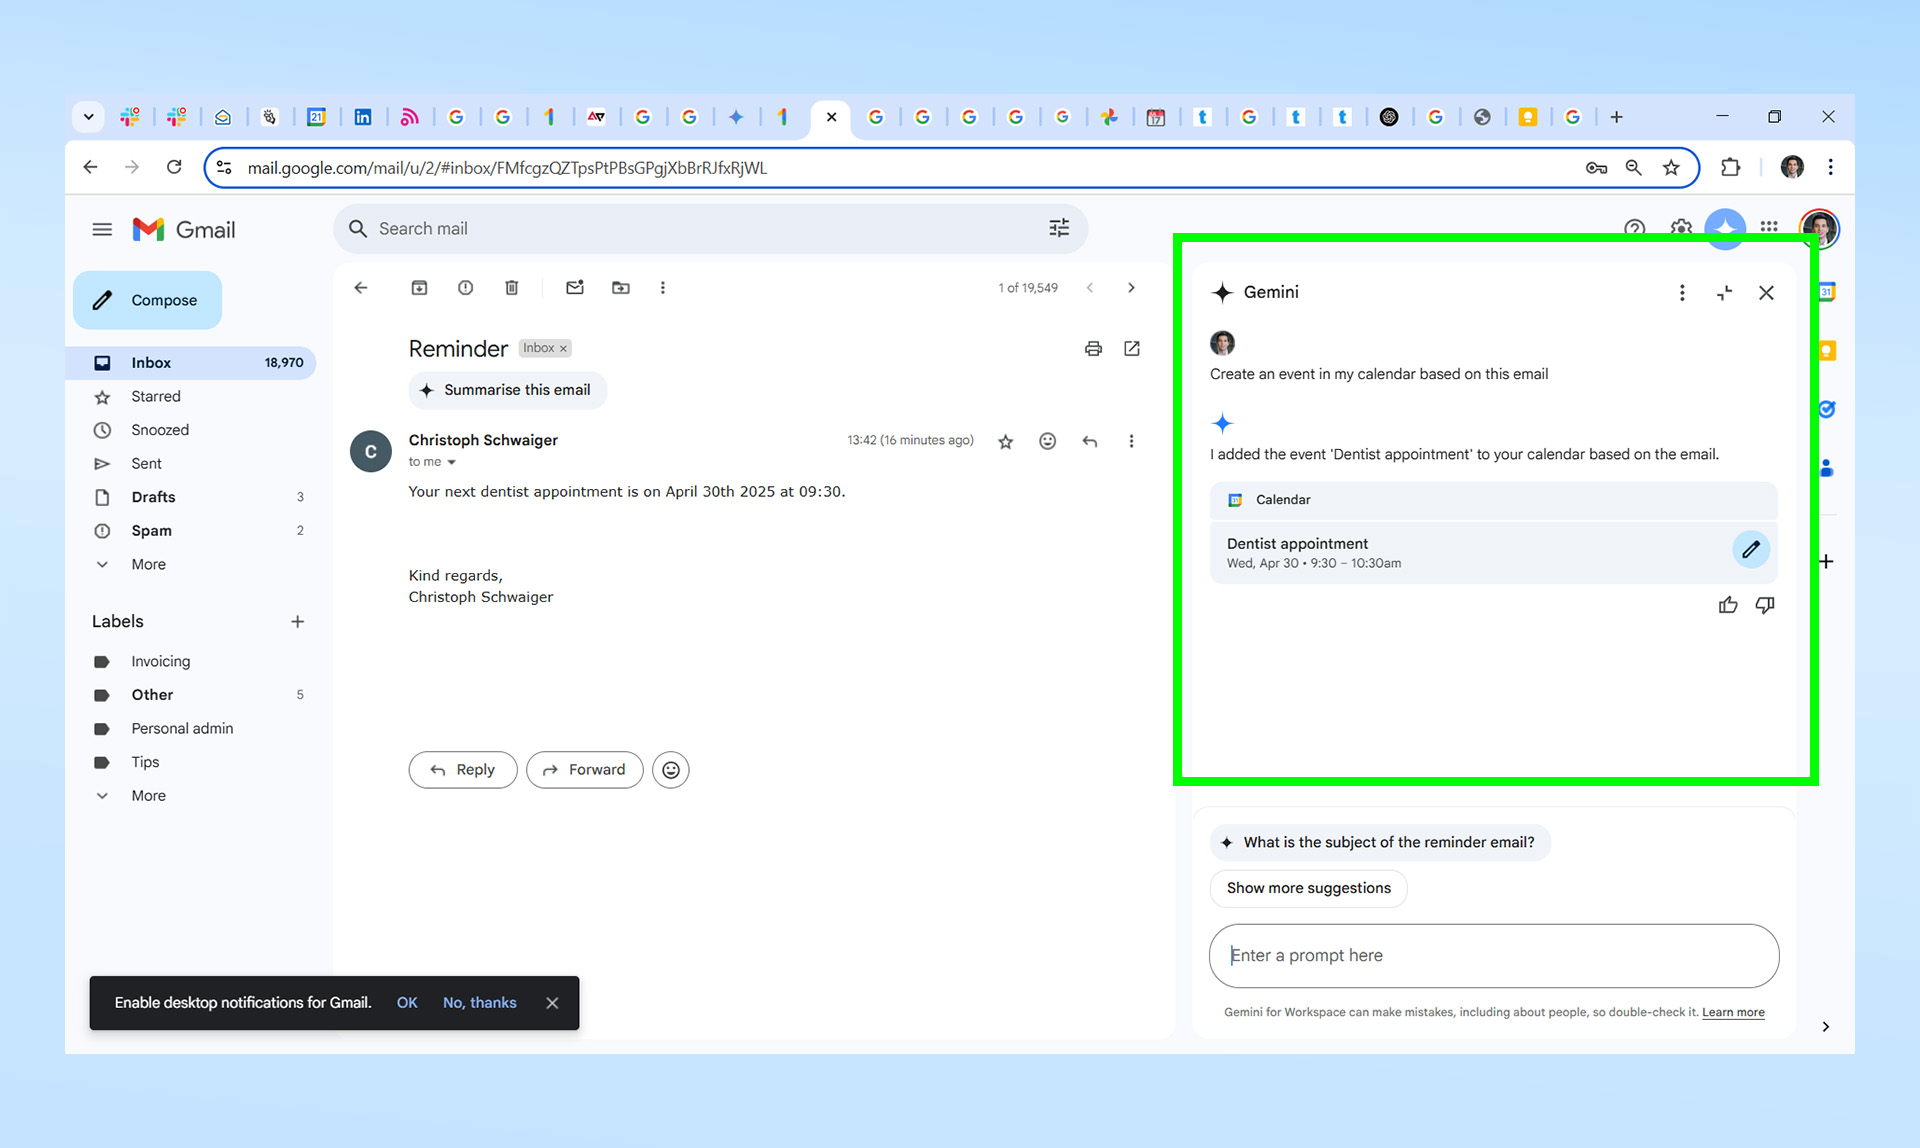1920x1148 pixels.
Task: Expand recipient details next to 'to me'
Action: point(452,462)
